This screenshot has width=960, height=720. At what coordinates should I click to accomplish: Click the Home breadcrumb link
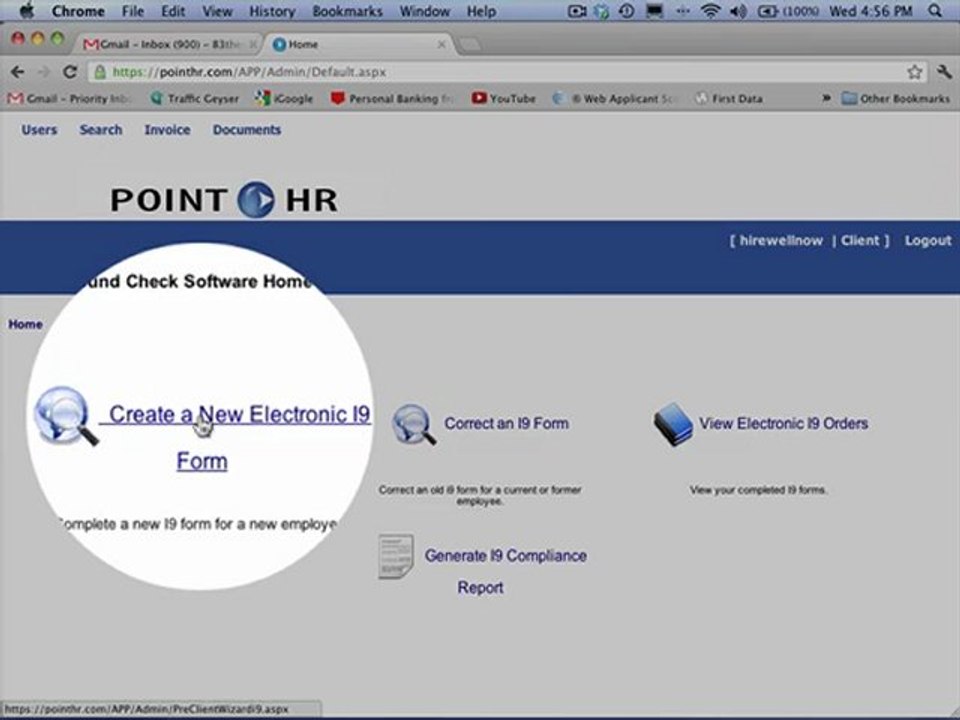point(26,324)
